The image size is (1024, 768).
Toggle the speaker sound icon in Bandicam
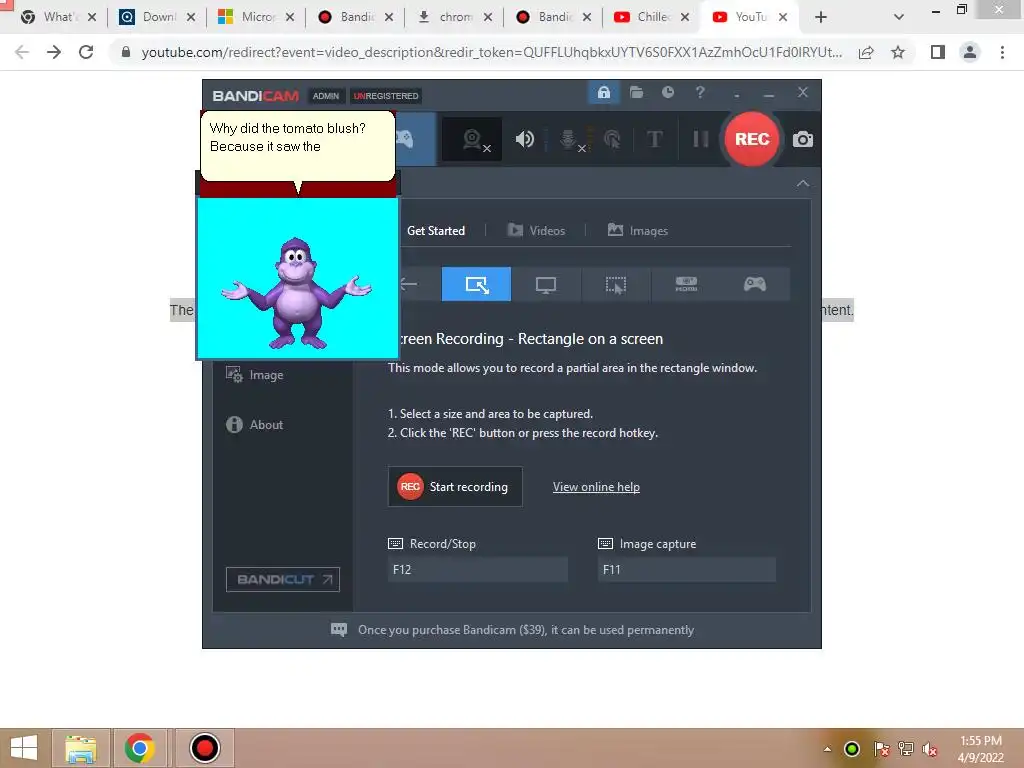pyautogui.click(x=524, y=139)
